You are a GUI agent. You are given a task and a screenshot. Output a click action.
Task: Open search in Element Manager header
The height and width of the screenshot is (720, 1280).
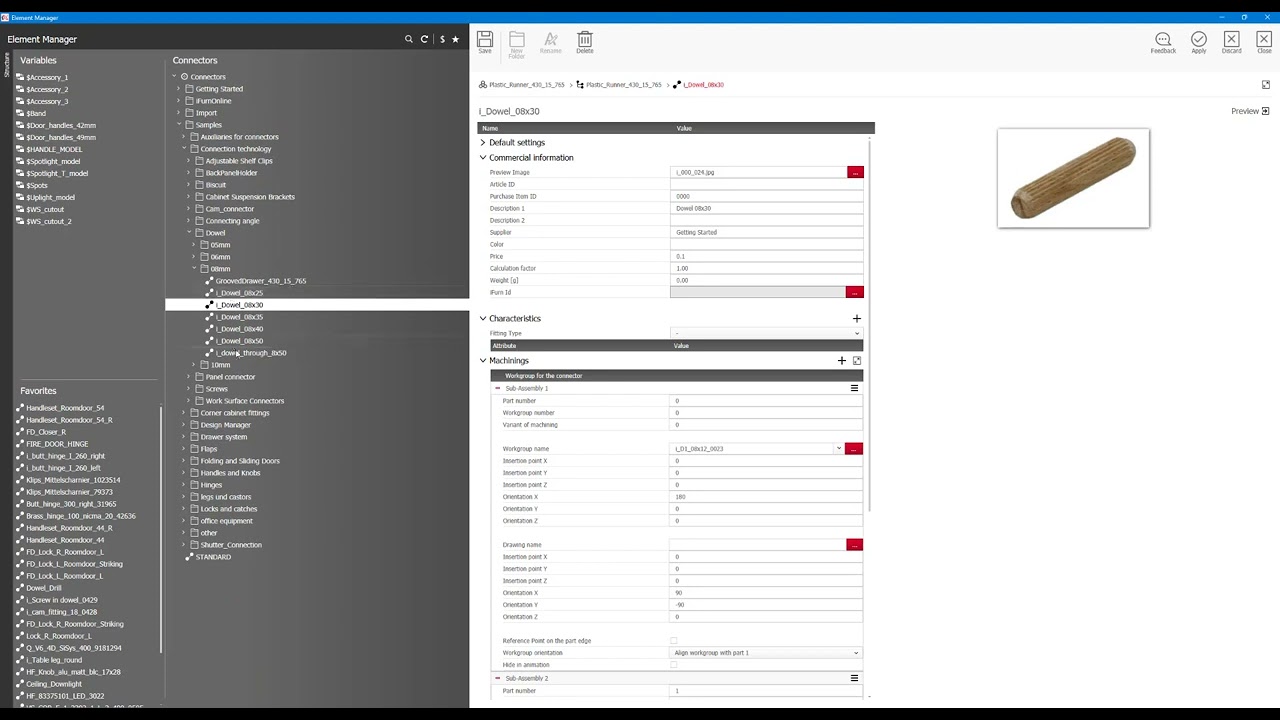click(408, 39)
